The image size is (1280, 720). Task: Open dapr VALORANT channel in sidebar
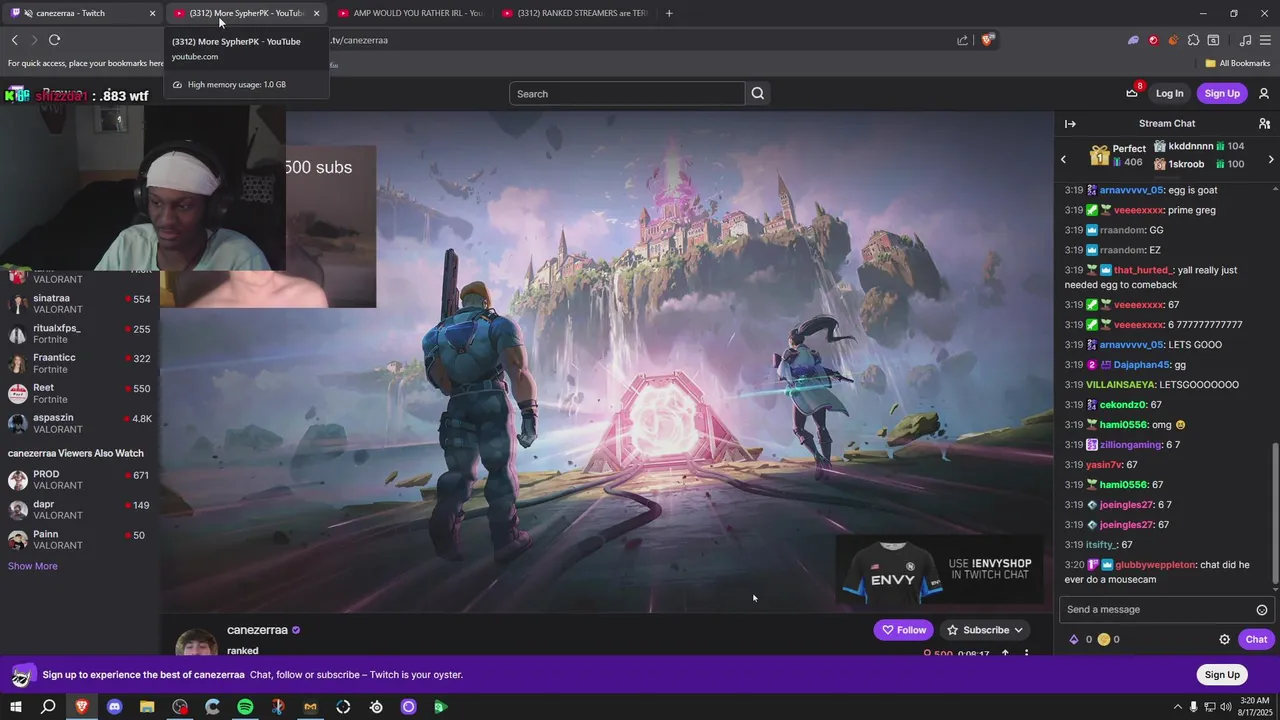coord(80,510)
